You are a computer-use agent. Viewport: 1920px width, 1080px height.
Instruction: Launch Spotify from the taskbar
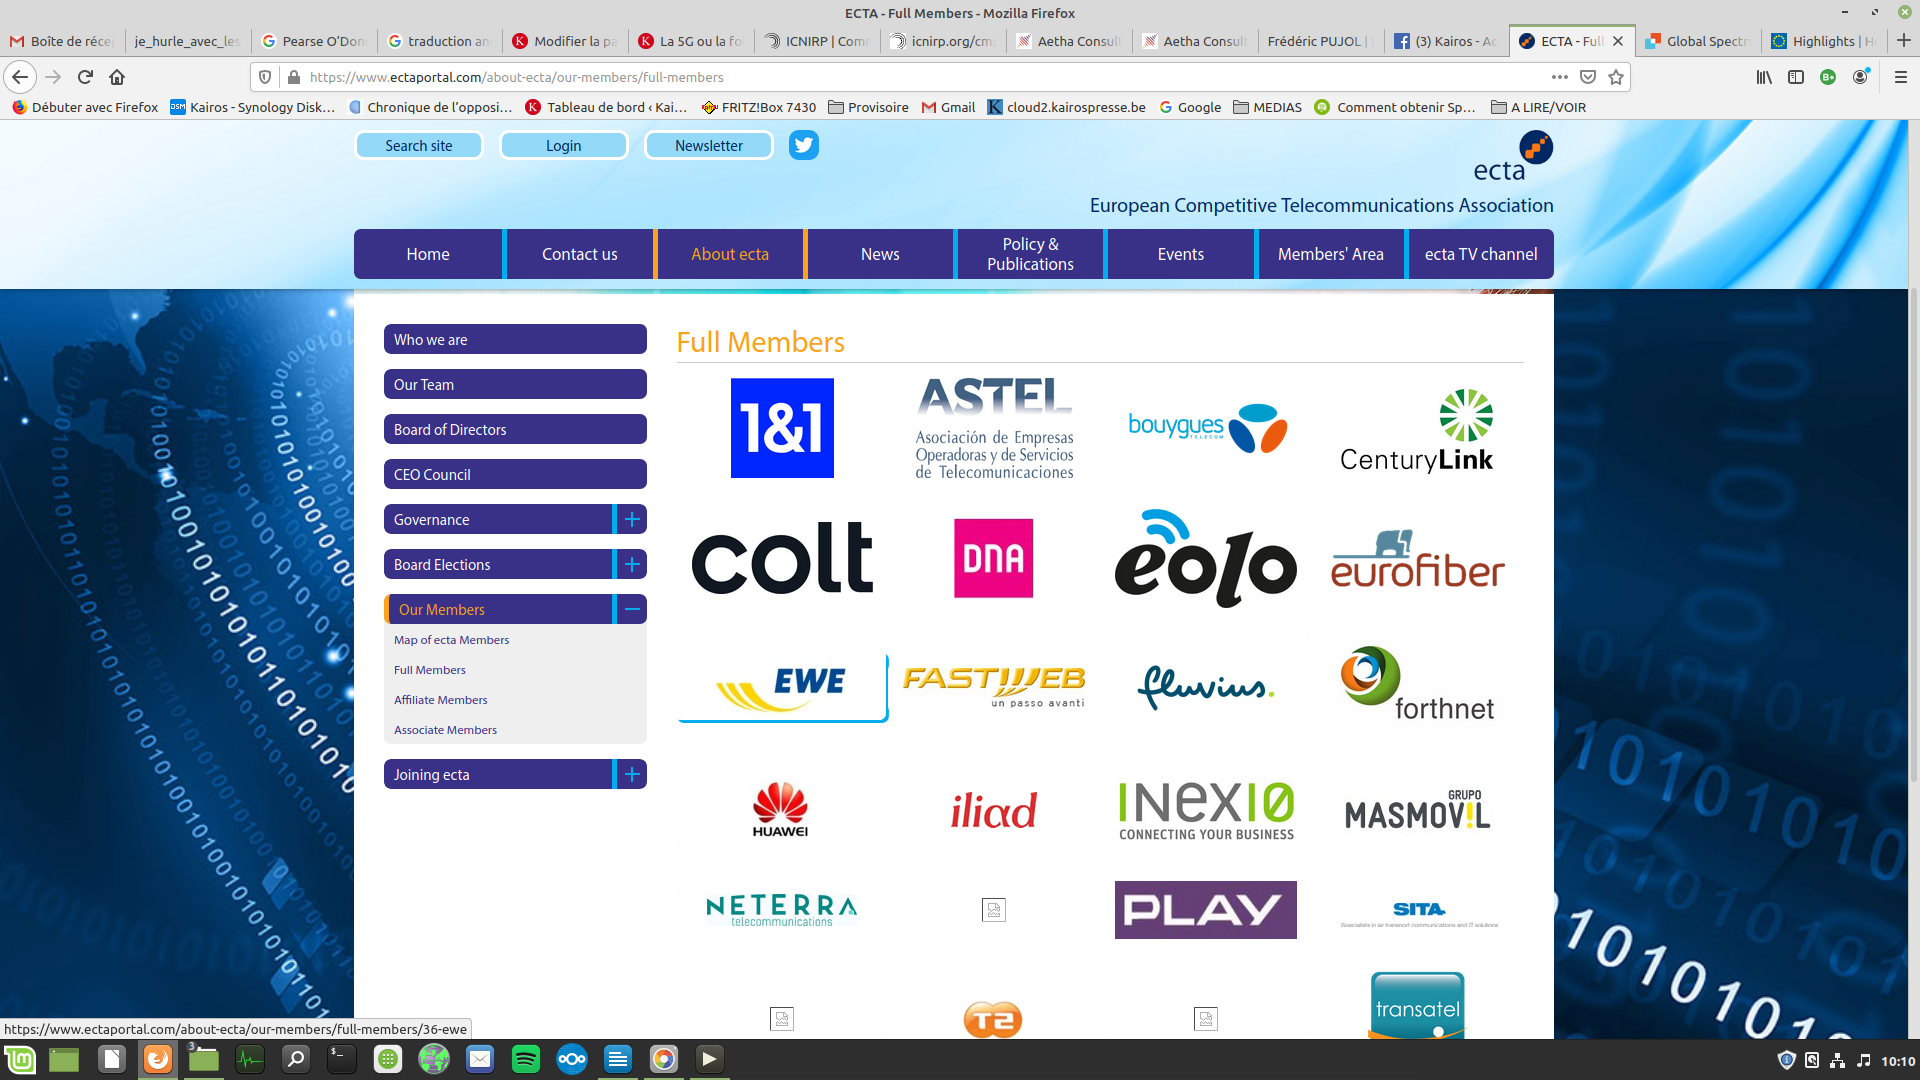[x=526, y=1059]
